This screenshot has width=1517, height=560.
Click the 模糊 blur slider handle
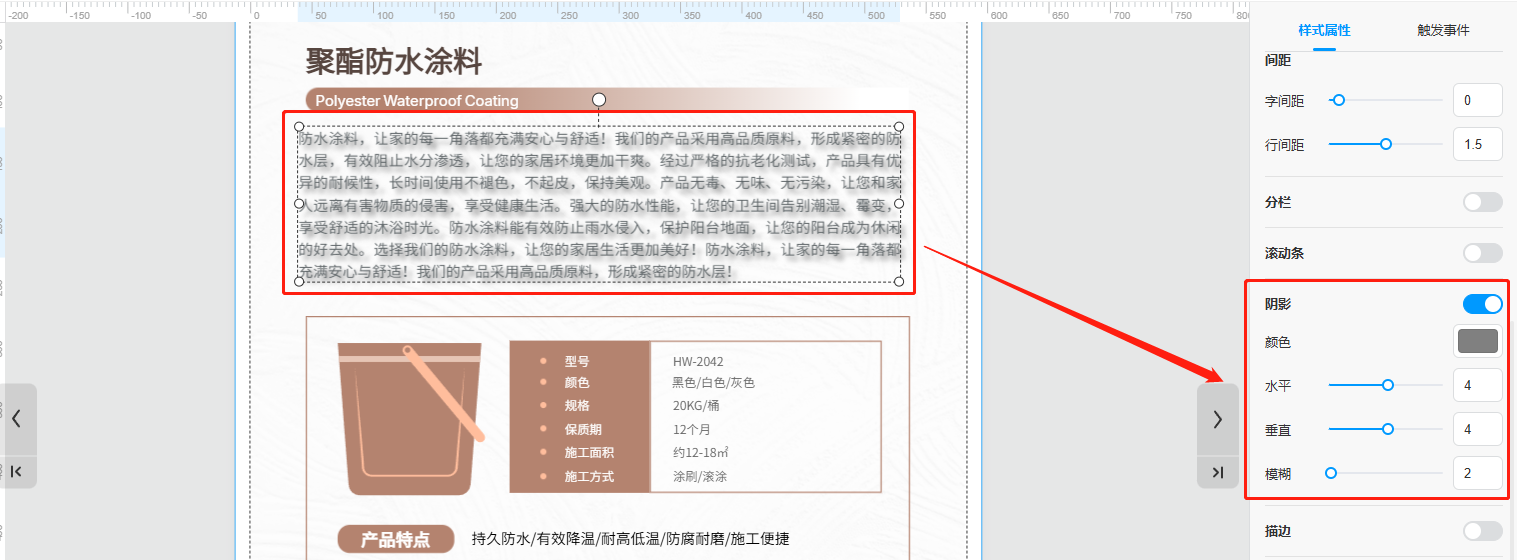[x=1331, y=473]
